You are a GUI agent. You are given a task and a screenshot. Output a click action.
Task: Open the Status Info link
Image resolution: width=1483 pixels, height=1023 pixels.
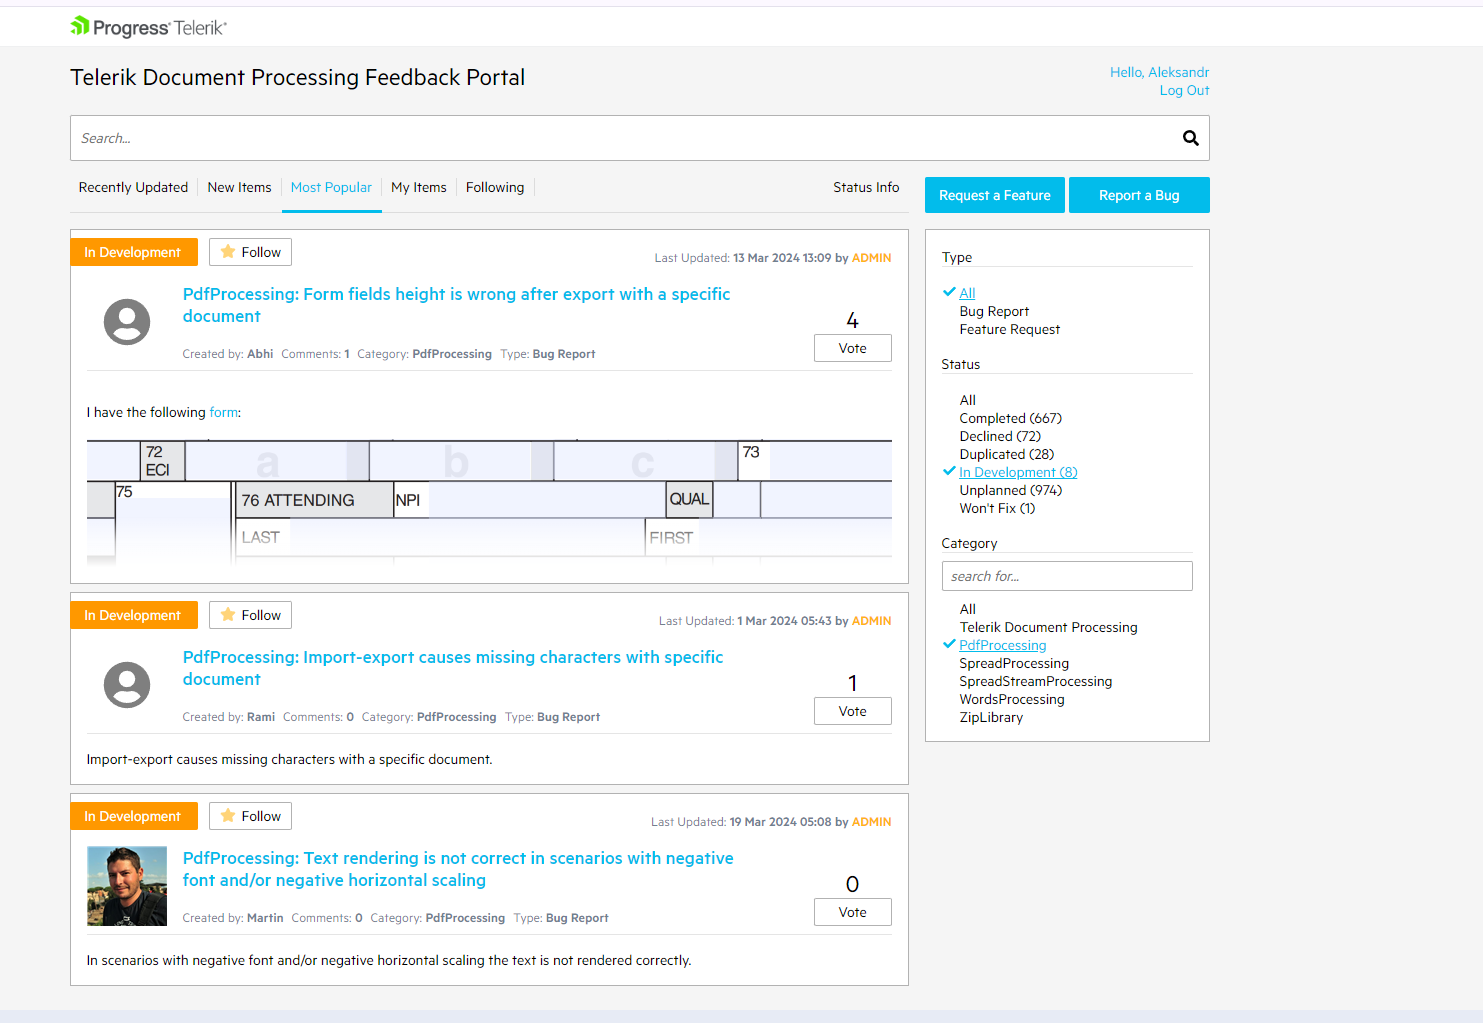pos(866,187)
